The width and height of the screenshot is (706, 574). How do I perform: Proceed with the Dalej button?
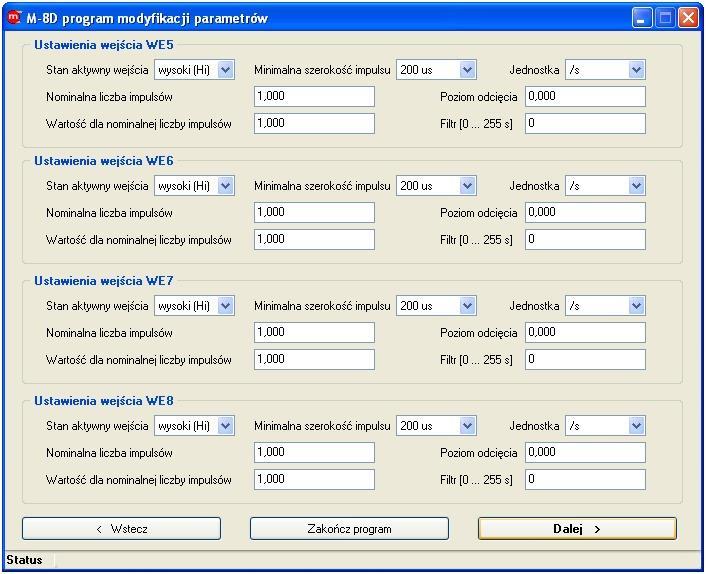(x=577, y=529)
